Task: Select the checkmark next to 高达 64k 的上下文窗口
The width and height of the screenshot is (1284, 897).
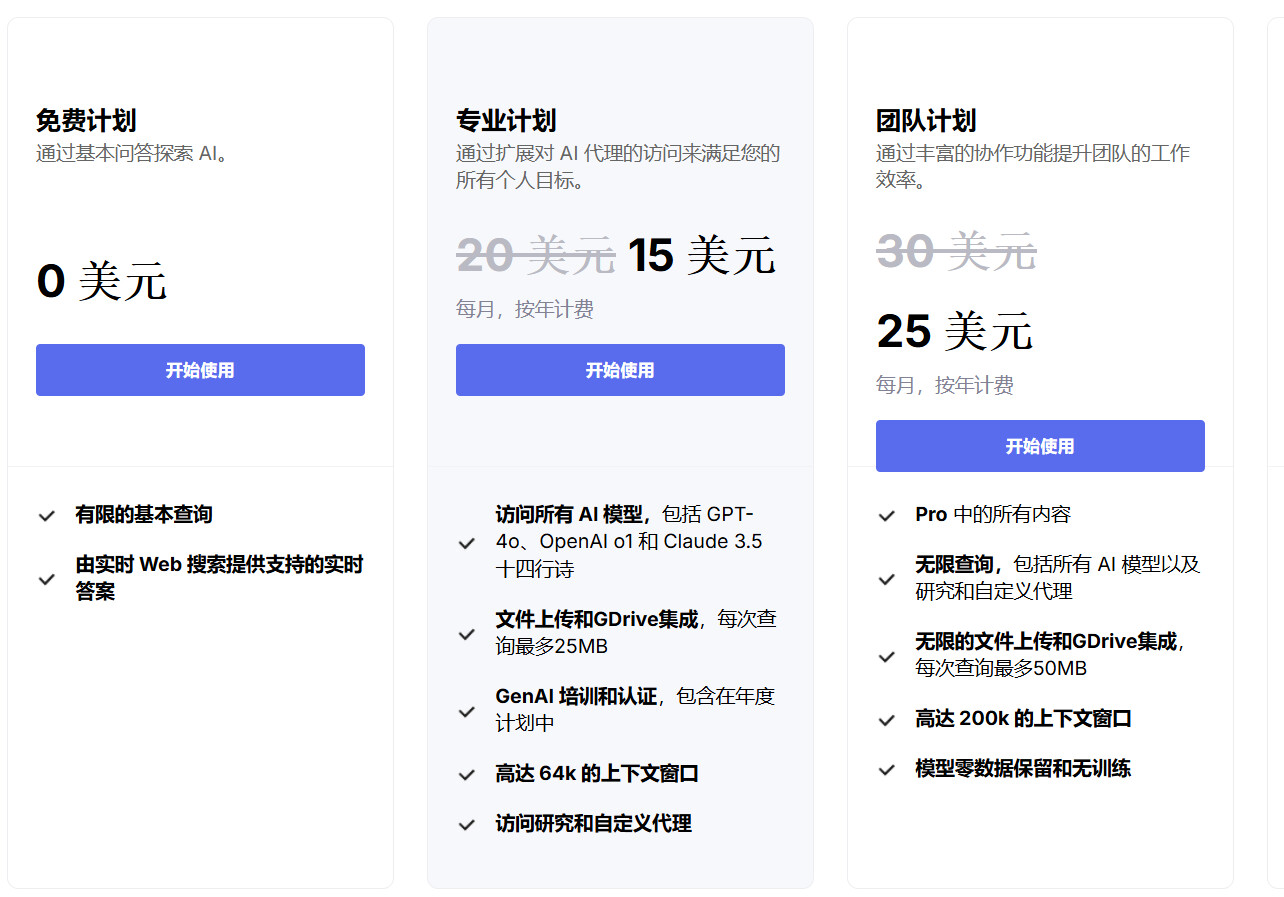Action: (466, 775)
